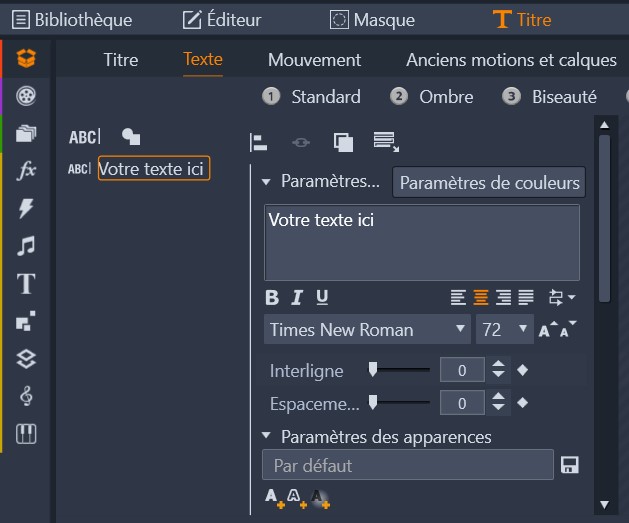Toggle bold text formatting
Image resolution: width=629 pixels, height=523 pixels.
272,297
